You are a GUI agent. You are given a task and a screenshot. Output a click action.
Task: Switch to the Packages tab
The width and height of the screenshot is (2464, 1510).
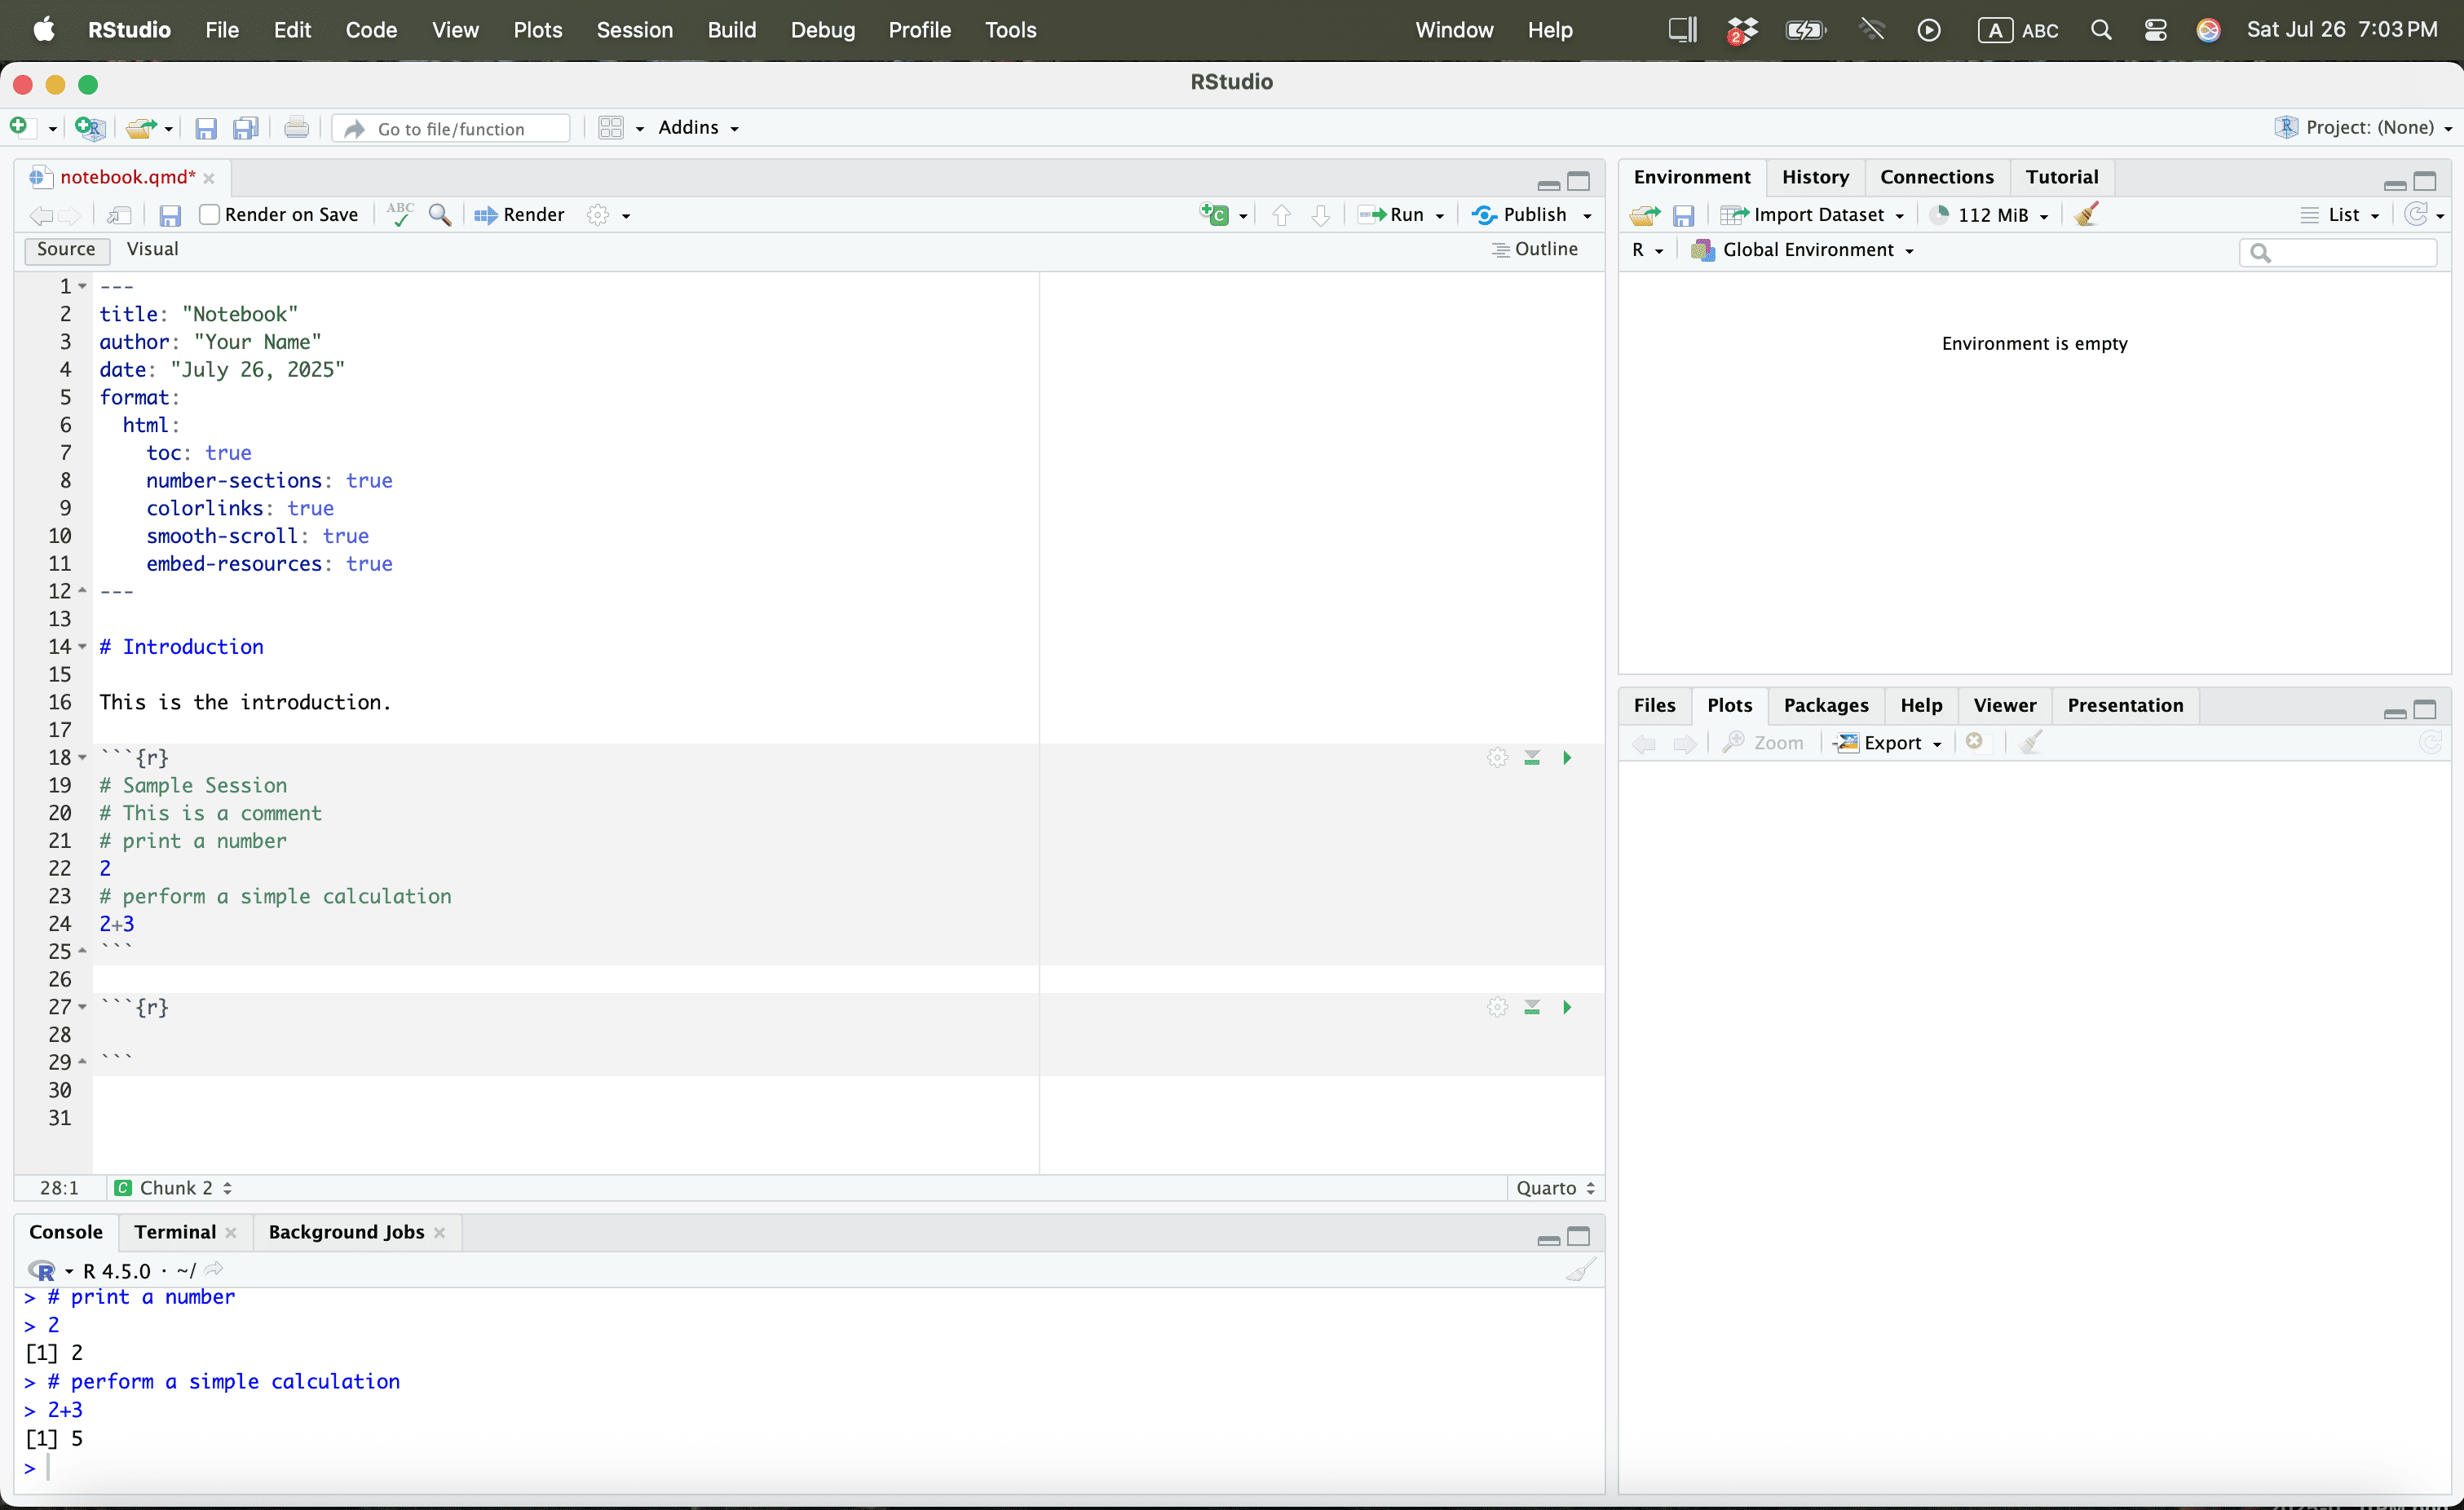click(1825, 705)
